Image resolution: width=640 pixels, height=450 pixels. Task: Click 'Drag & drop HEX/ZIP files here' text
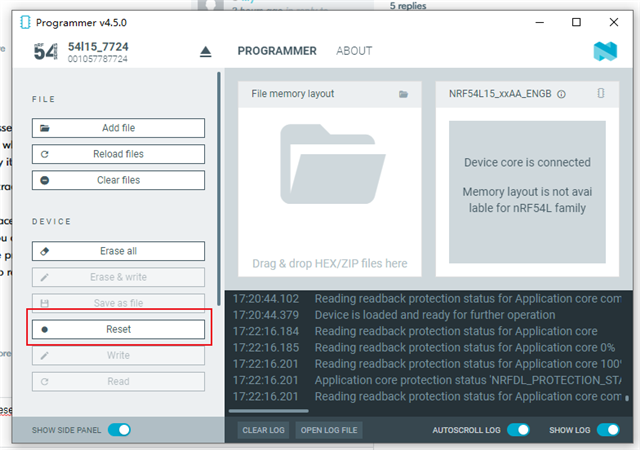point(330,263)
